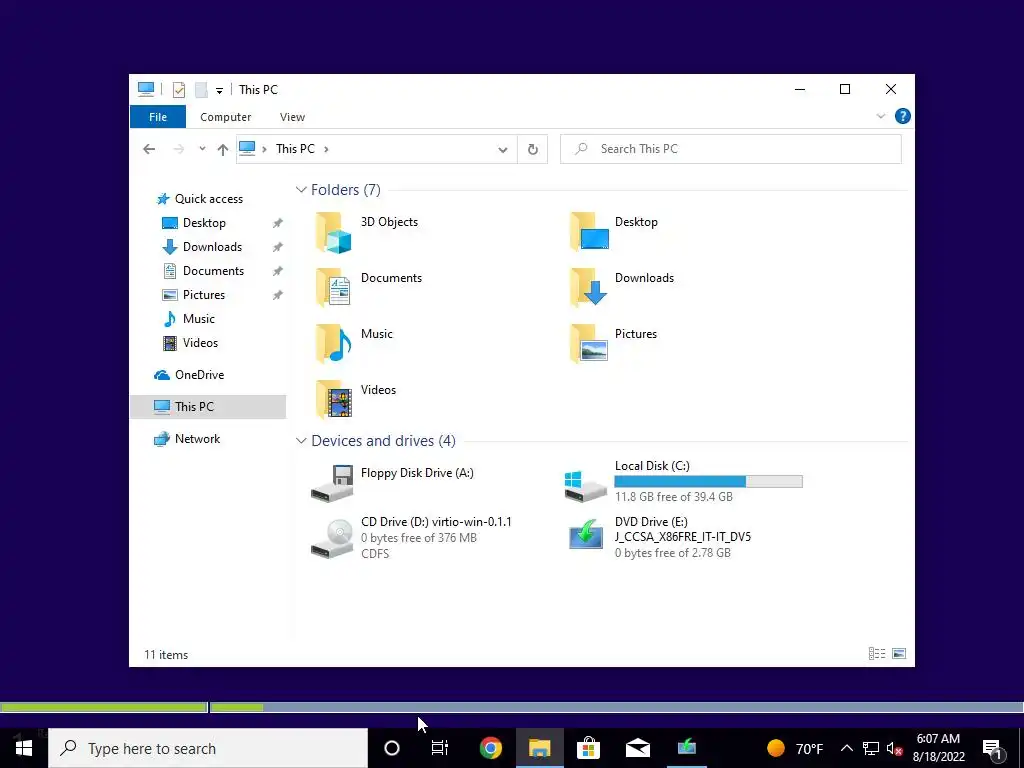Image resolution: width=1024 pixels, height=768 pixels.
Task: Open Task View on the taskbar
Action: pyautogui.click(x=440, y=748)
